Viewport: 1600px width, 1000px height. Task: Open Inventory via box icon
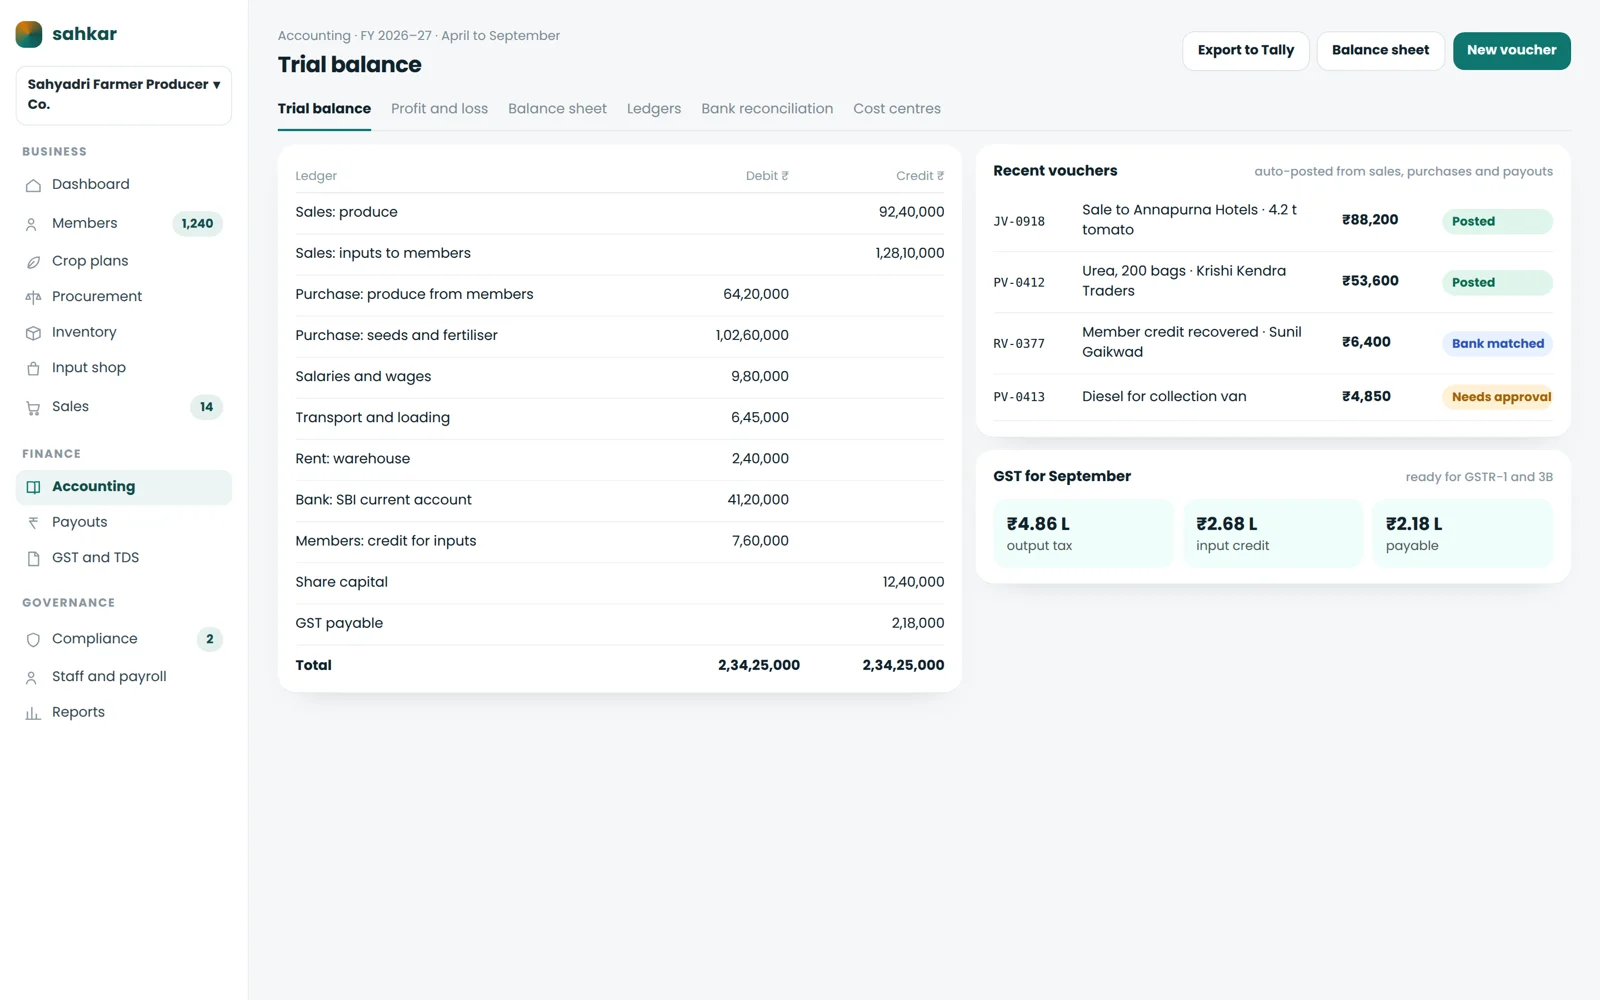(33, 333)
